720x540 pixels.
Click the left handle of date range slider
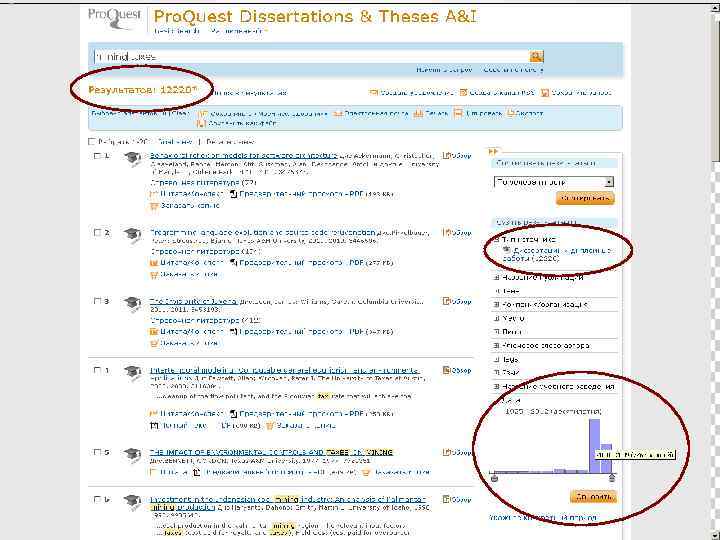coord(495,478)
